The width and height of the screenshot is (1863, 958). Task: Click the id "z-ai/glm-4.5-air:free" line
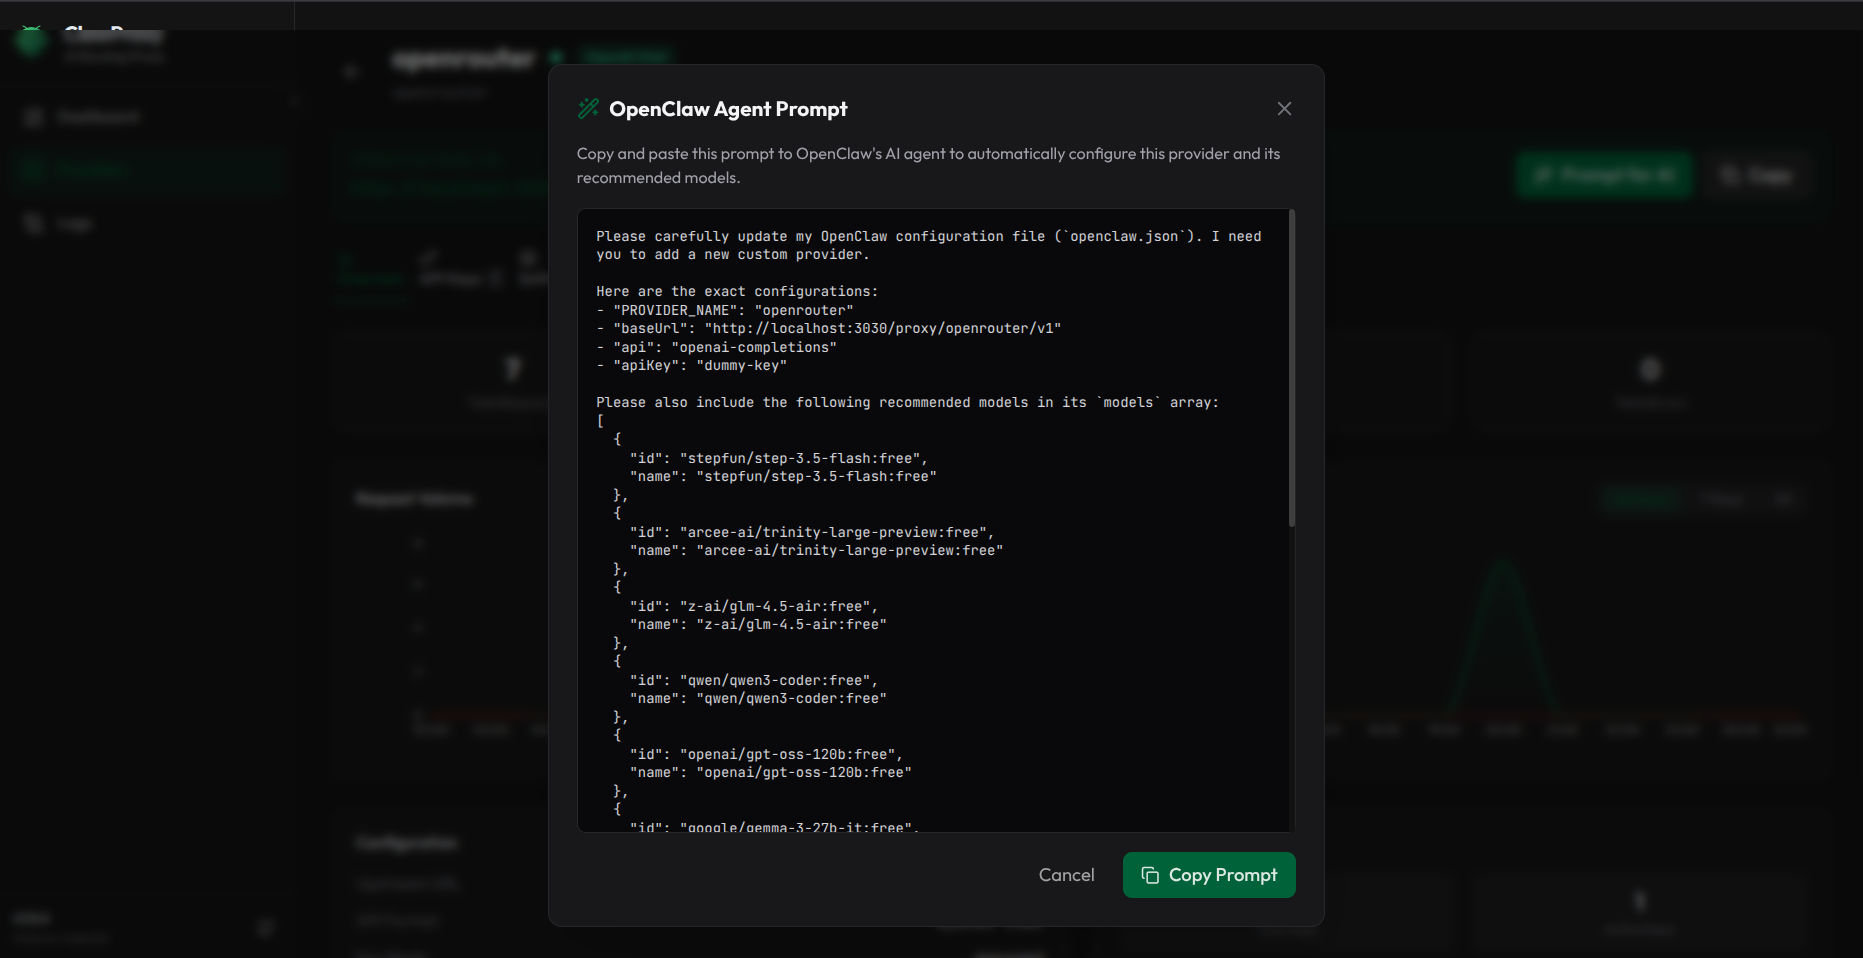(754, 606)
